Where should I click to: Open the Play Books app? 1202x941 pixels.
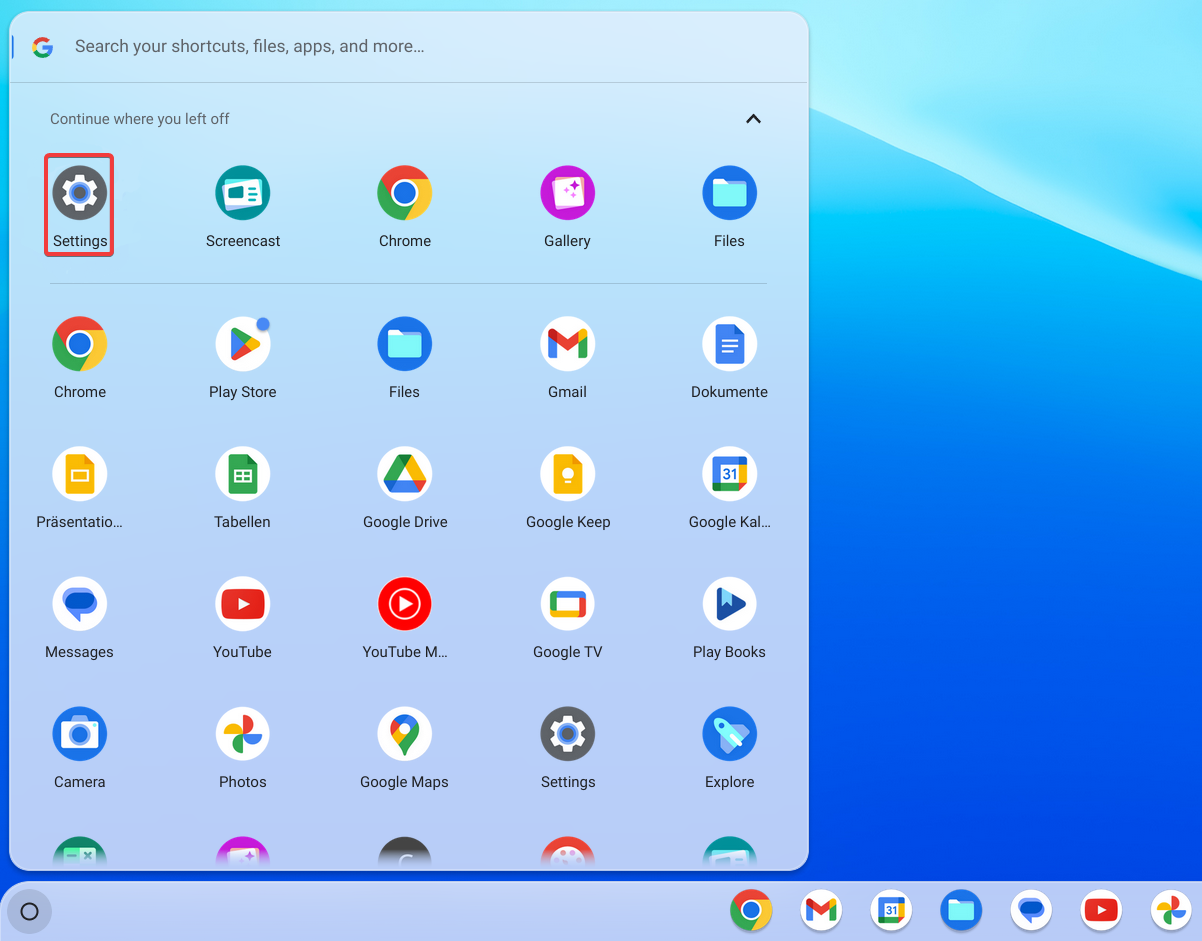pyautogui.click(x=729, y=618)
